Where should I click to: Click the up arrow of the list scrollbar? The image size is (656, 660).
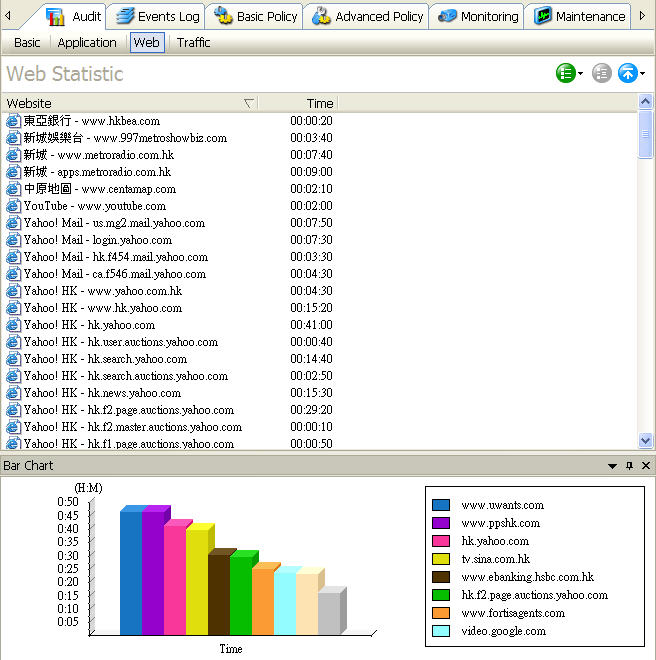coord(645,101)
